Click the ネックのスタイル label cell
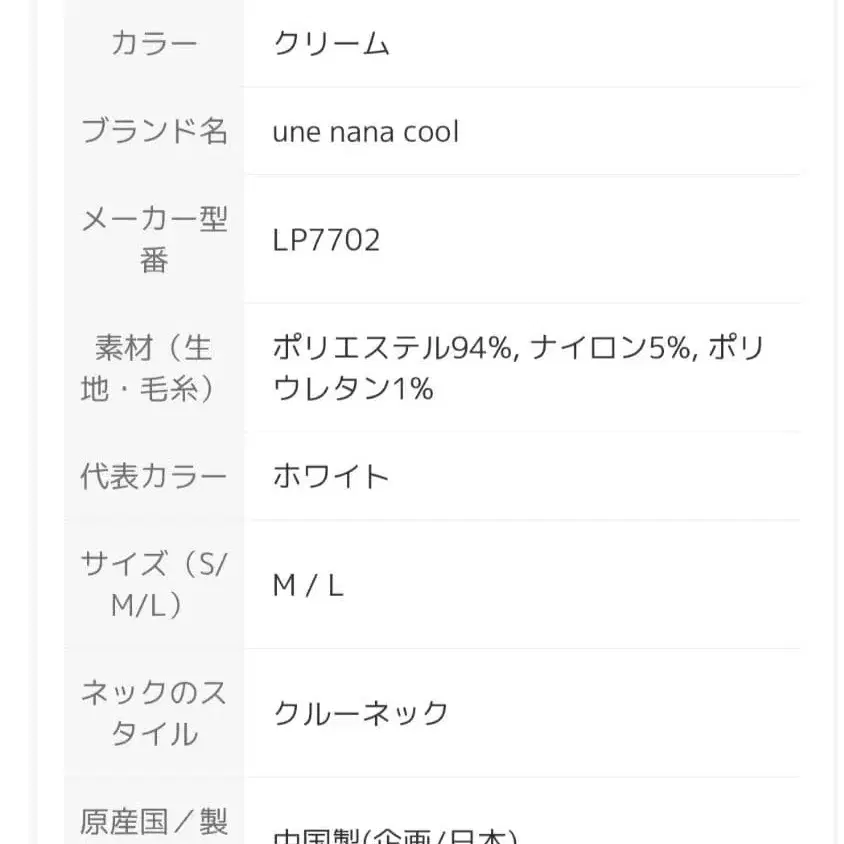The width and height of the screenshot is (844, 844). [x=154, y=713]
